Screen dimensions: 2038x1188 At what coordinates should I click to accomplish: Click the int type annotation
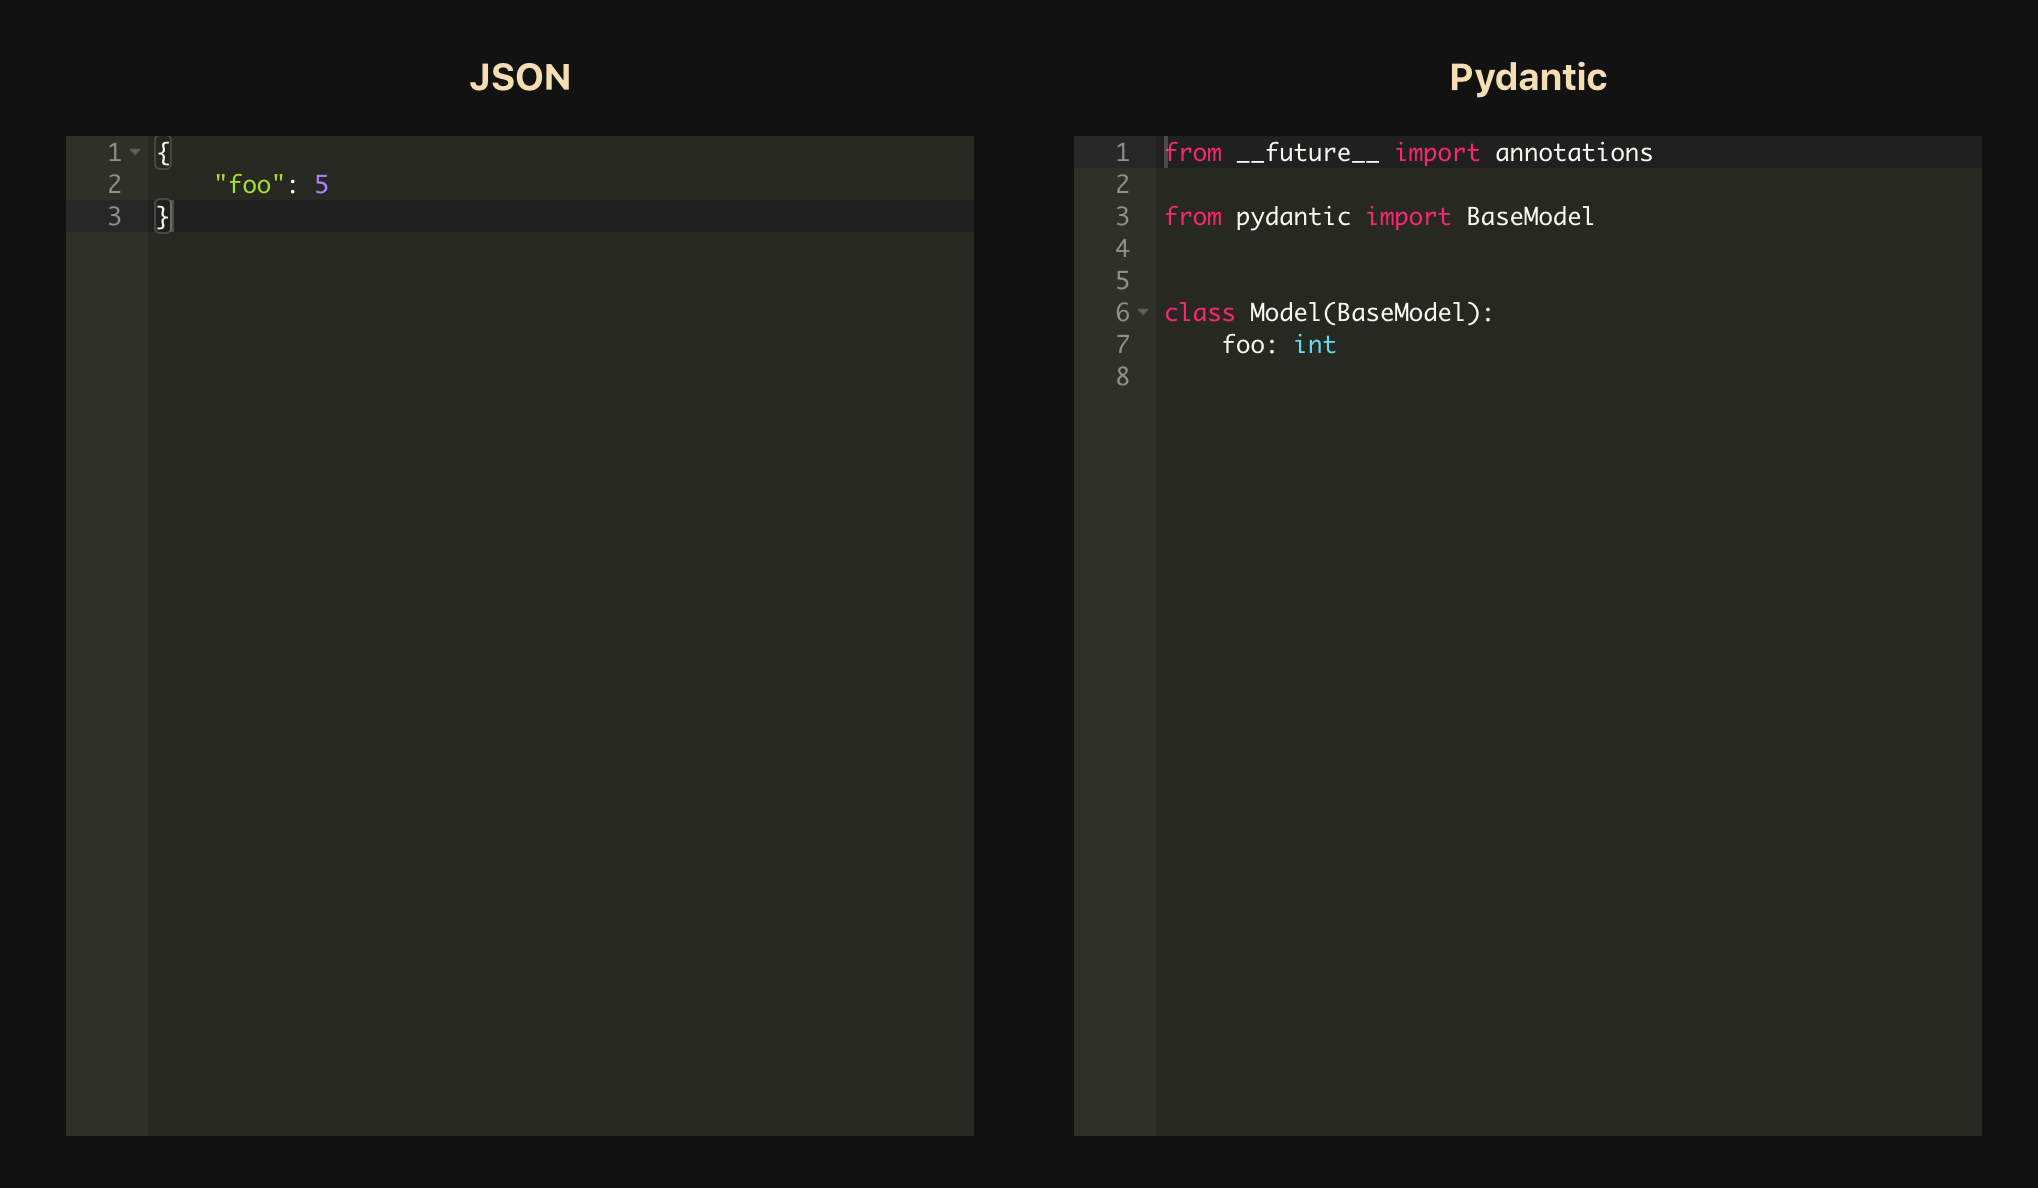coord(1314,345)
